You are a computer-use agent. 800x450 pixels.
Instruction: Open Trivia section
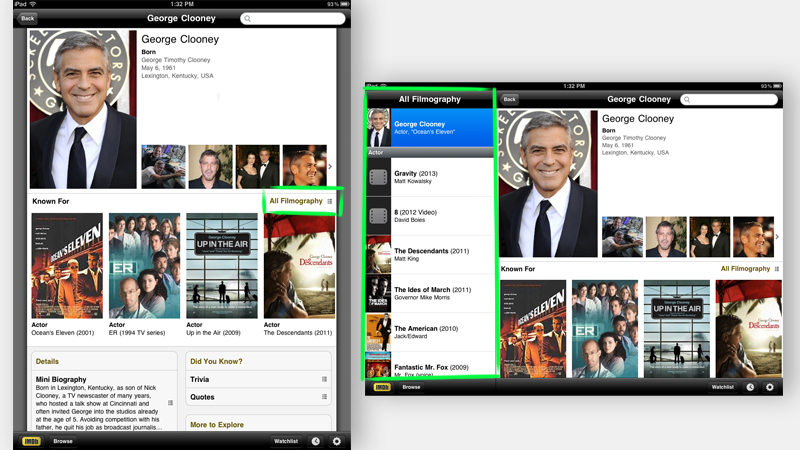point(258,379)
